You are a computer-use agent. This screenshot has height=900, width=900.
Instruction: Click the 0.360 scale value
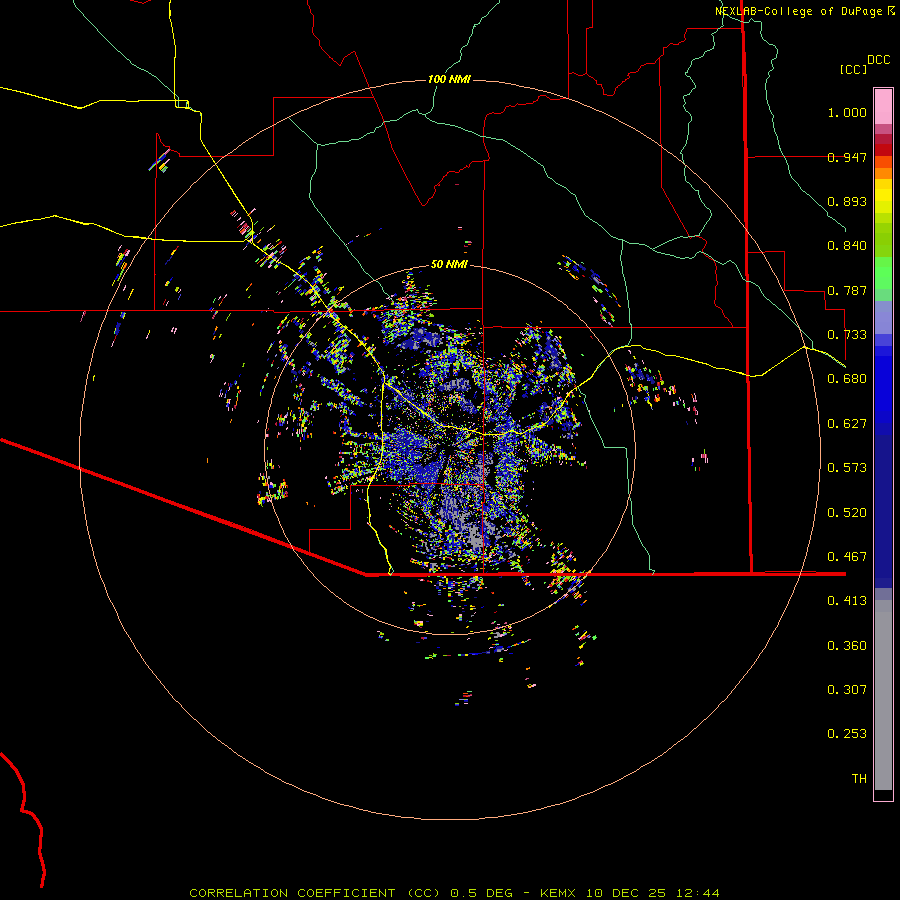point(847,646)
